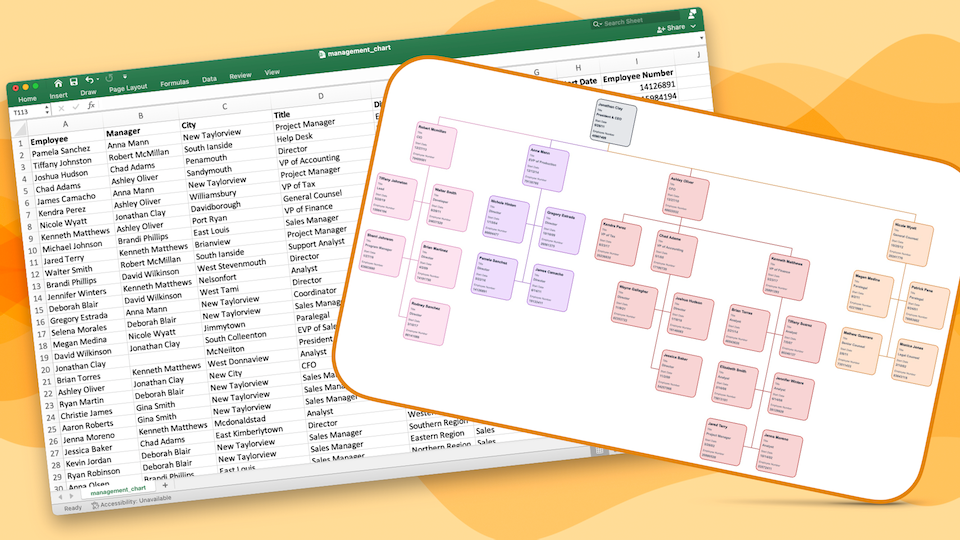Click the Nicole Wyatt box in org chart
This screenshot has height=540, width=960.
(x=911, y=243)
